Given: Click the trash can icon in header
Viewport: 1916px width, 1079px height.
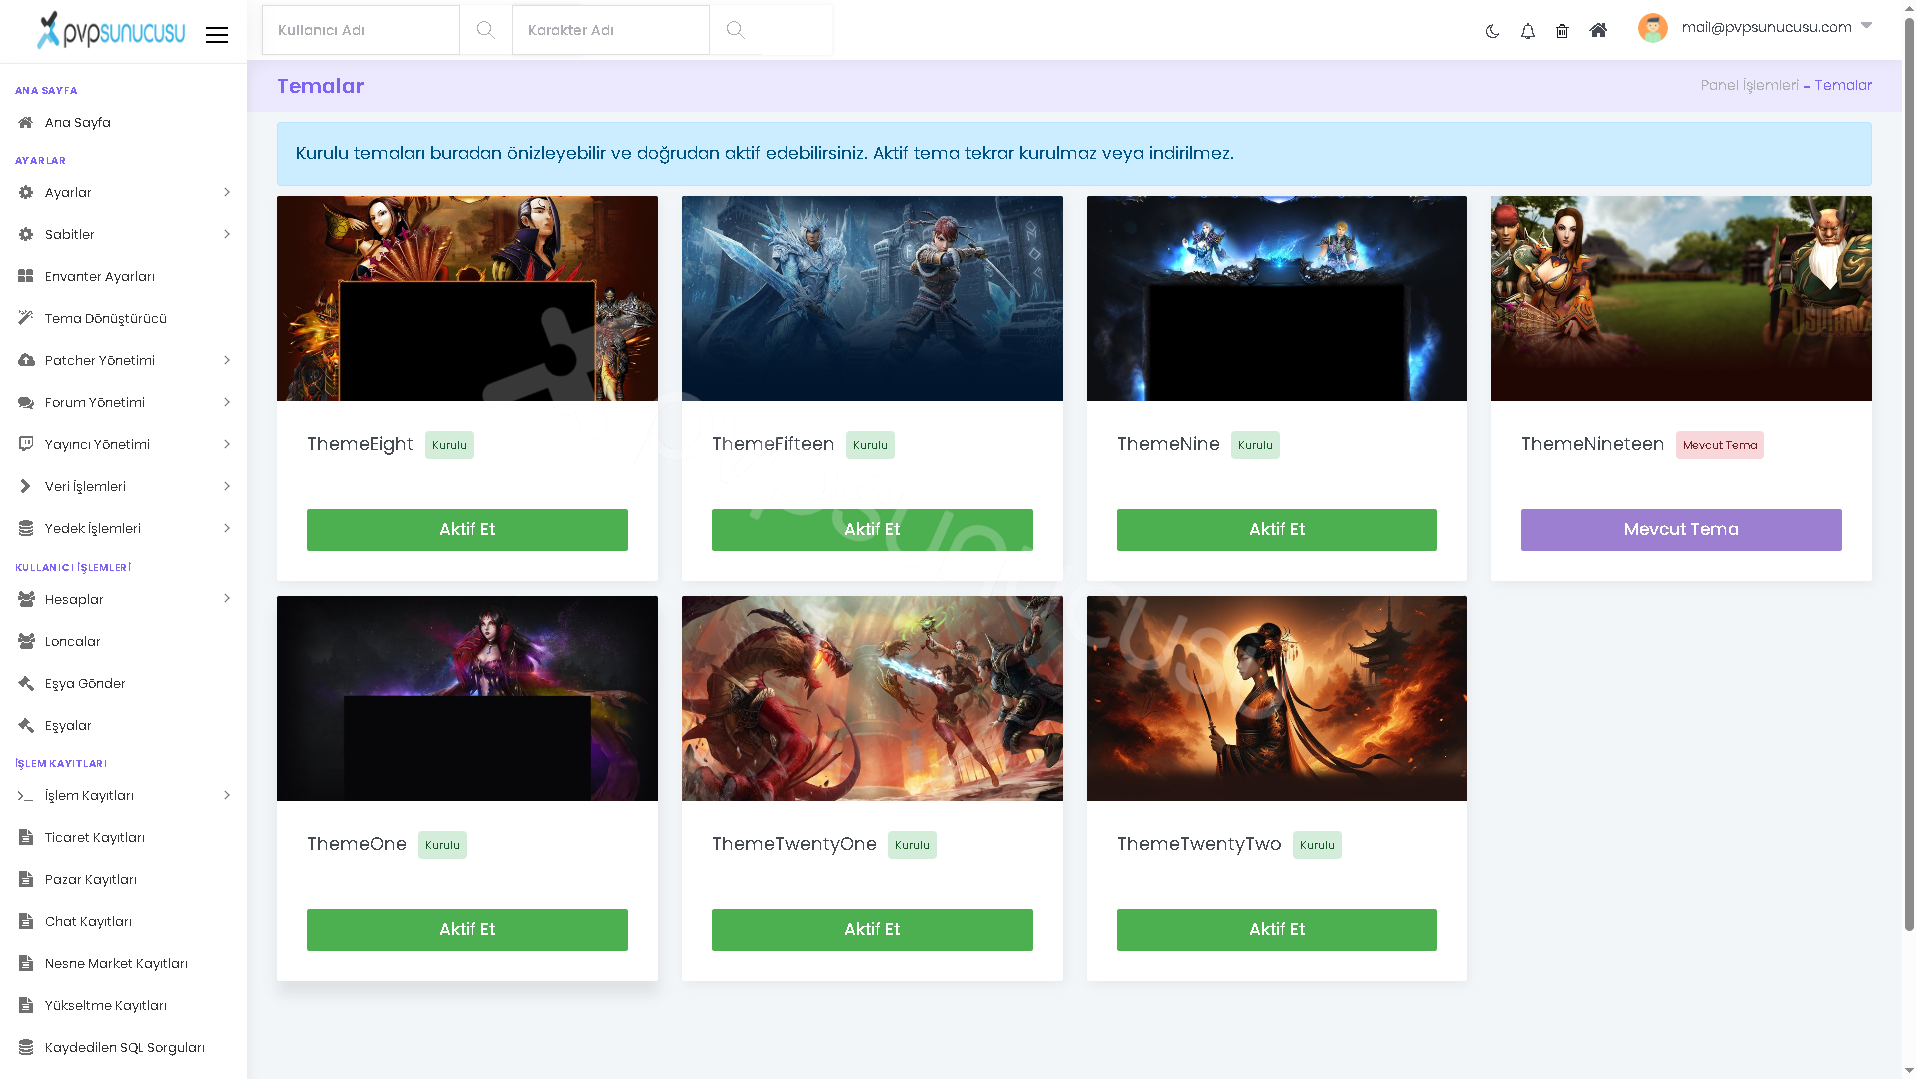Looking at the screenshot, I should click(x=1562, y=31).
